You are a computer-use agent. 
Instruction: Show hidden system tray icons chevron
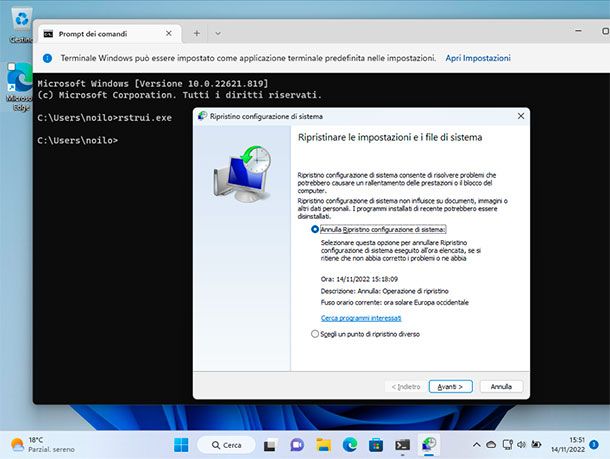(x=477, y=445)
